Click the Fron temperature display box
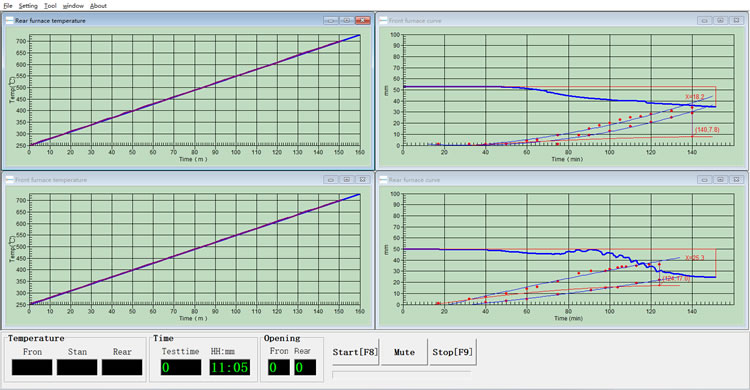The width and height of the screenshot is (750, 390). (x=32, y=367)
